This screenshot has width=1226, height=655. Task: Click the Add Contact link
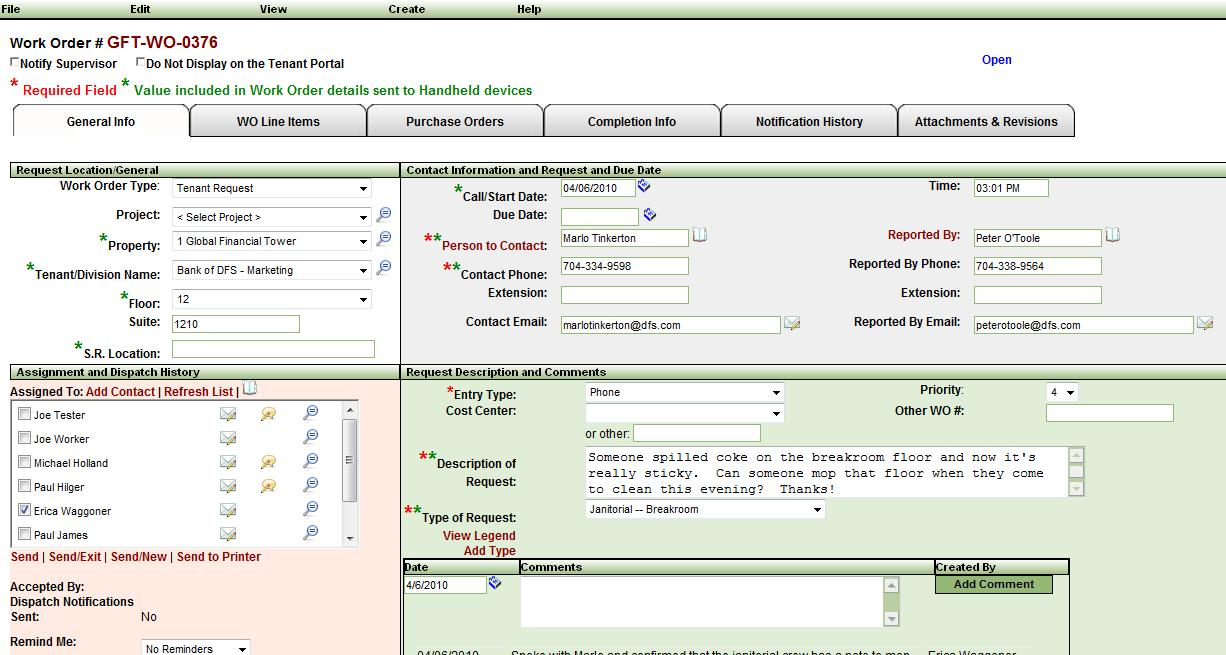[120, 392]
